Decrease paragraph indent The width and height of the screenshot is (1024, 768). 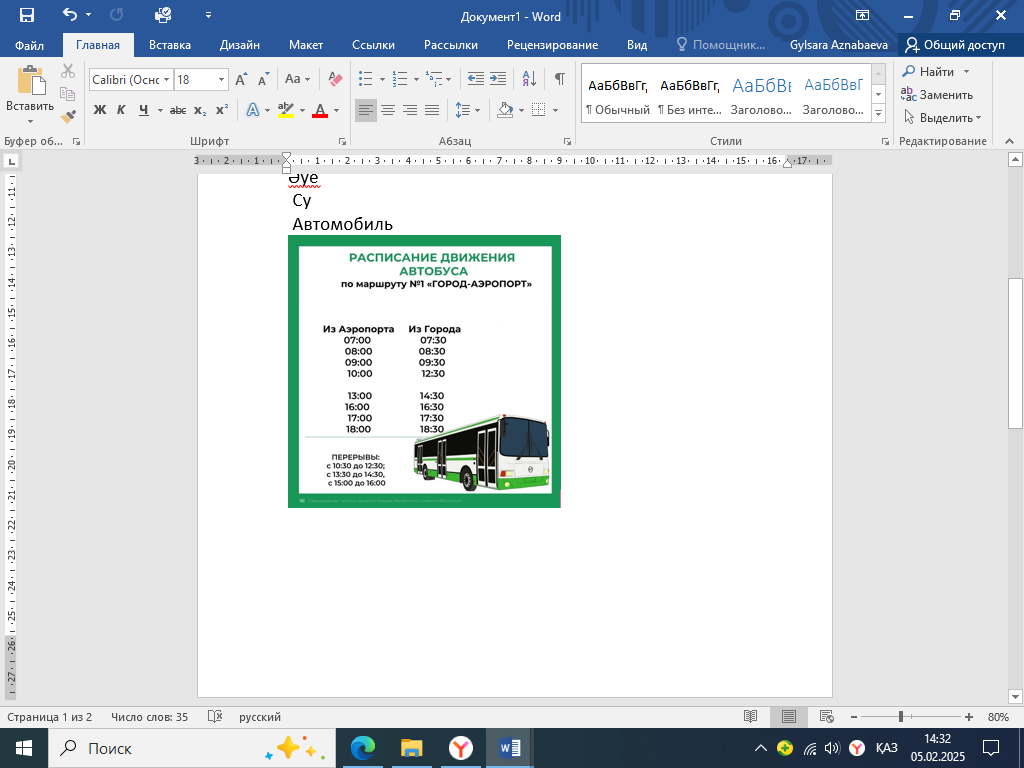[x=476, y=79]
